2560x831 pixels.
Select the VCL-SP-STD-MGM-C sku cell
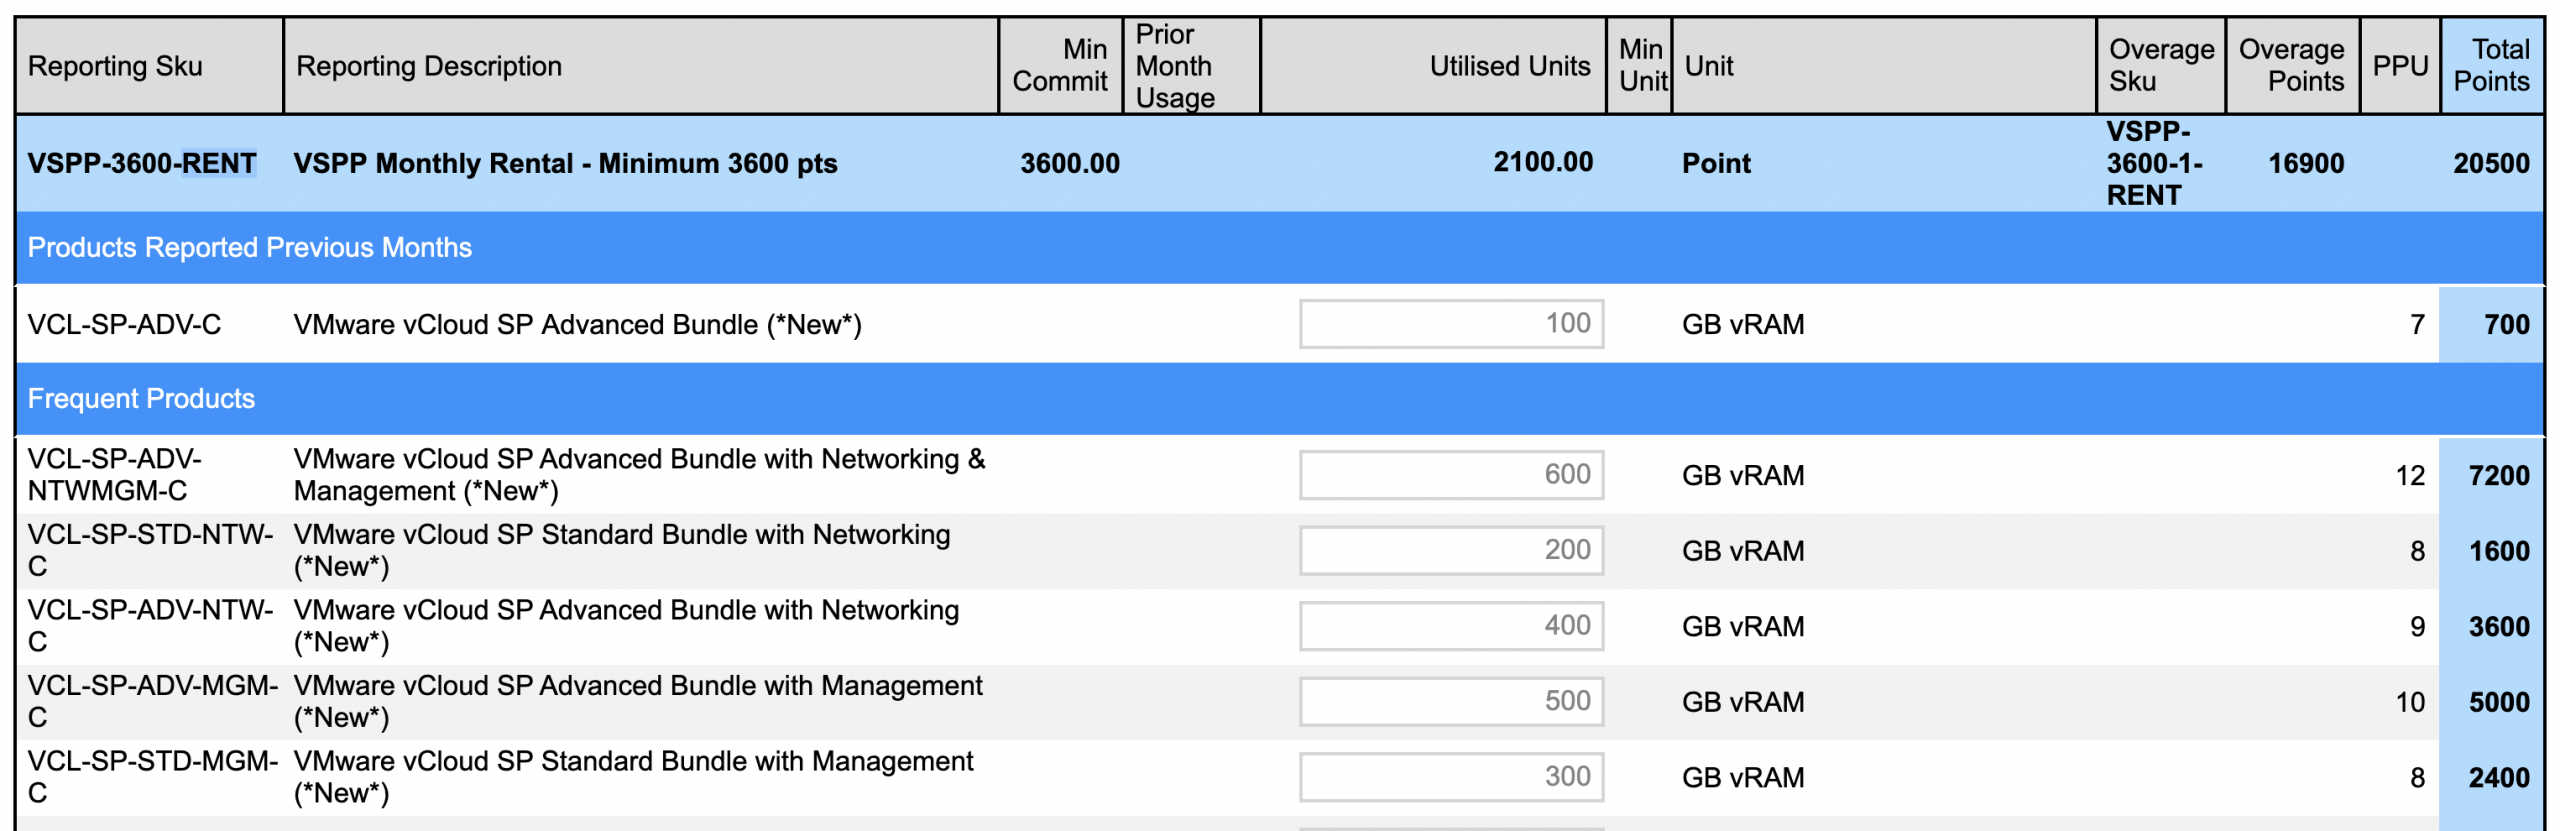[x=153, y=777]
